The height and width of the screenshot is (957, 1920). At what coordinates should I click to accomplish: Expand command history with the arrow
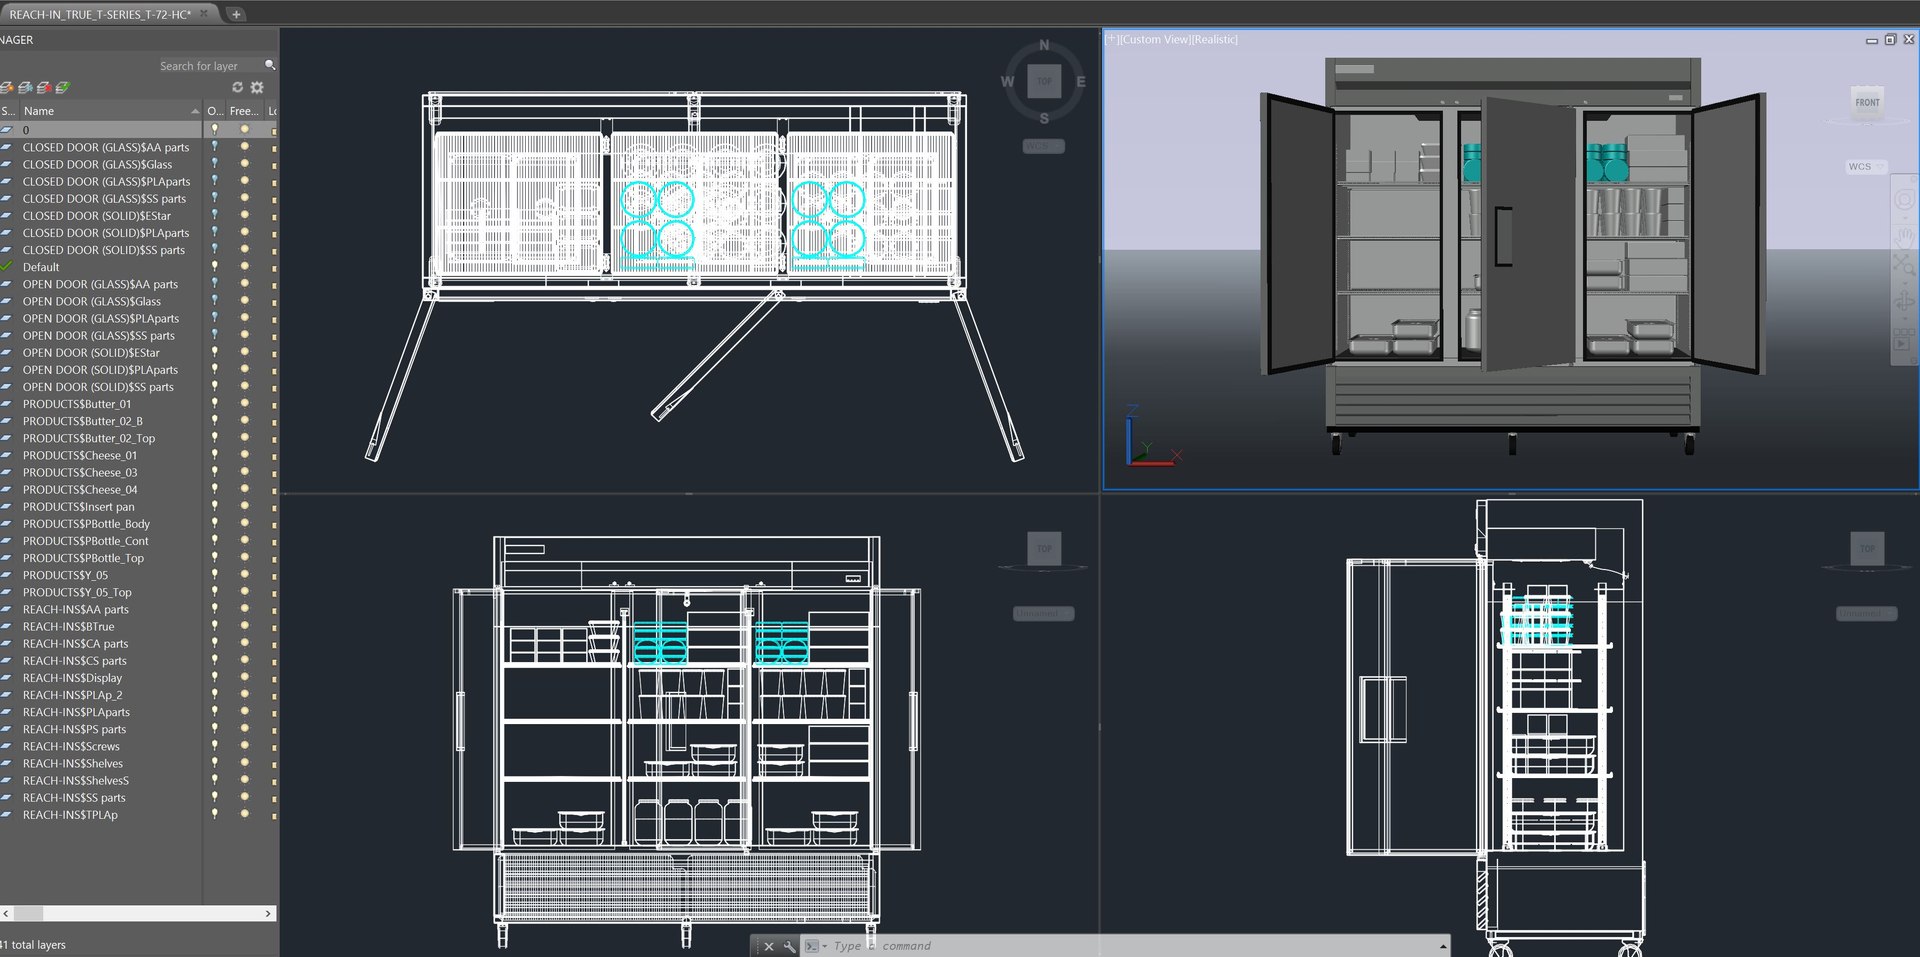click(1442, 946)
